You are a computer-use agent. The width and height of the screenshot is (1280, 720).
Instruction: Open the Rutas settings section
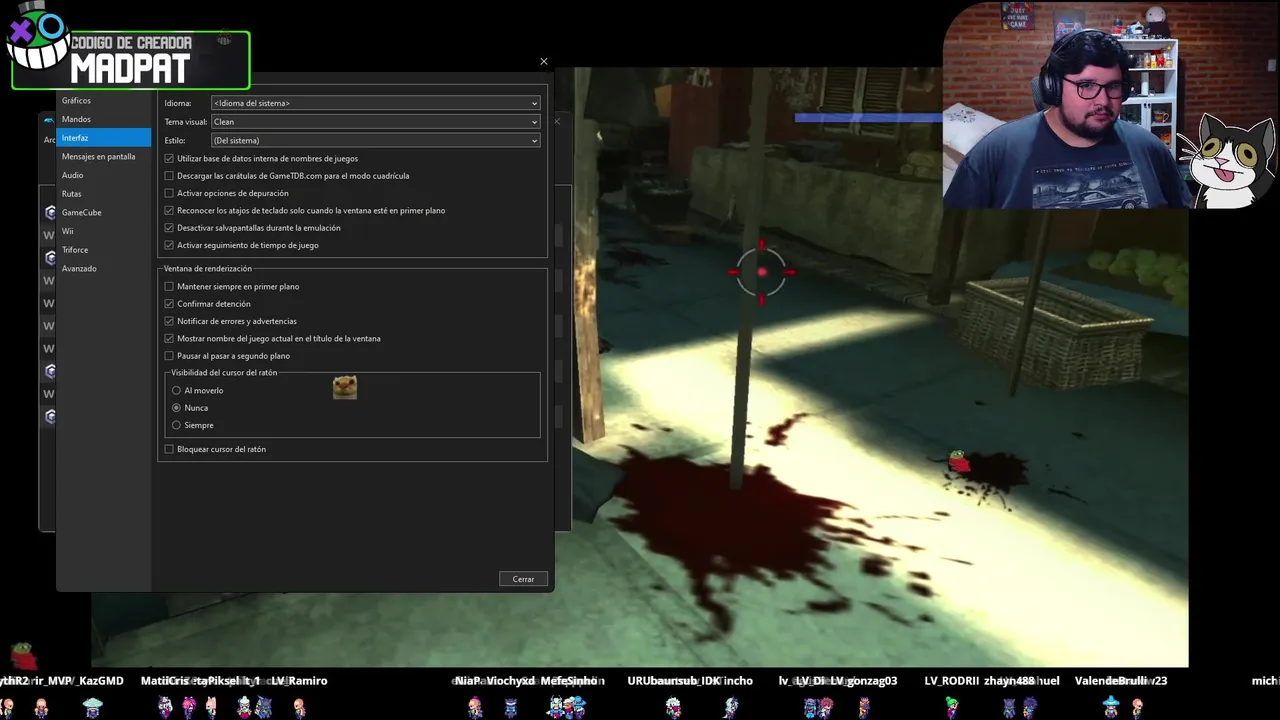click(x=104, y=194)
